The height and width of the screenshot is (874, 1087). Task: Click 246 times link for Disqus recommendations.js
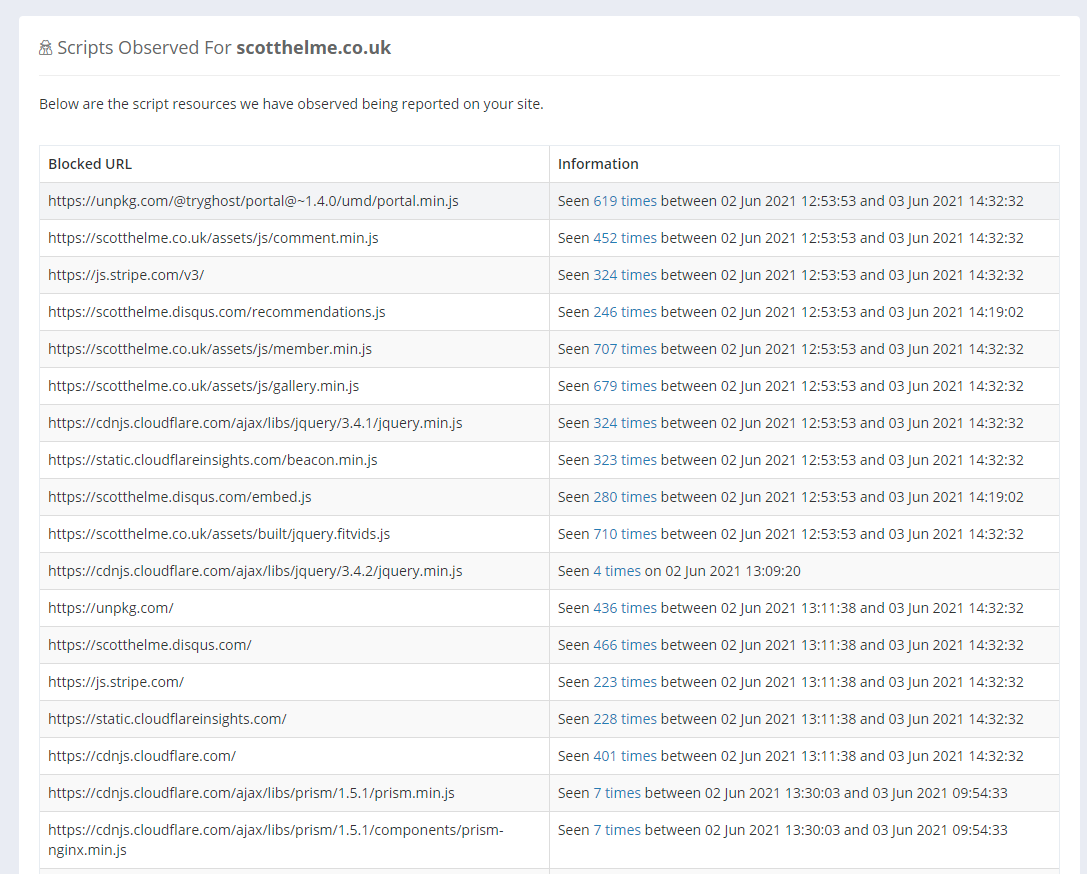(x=624, y=312)
